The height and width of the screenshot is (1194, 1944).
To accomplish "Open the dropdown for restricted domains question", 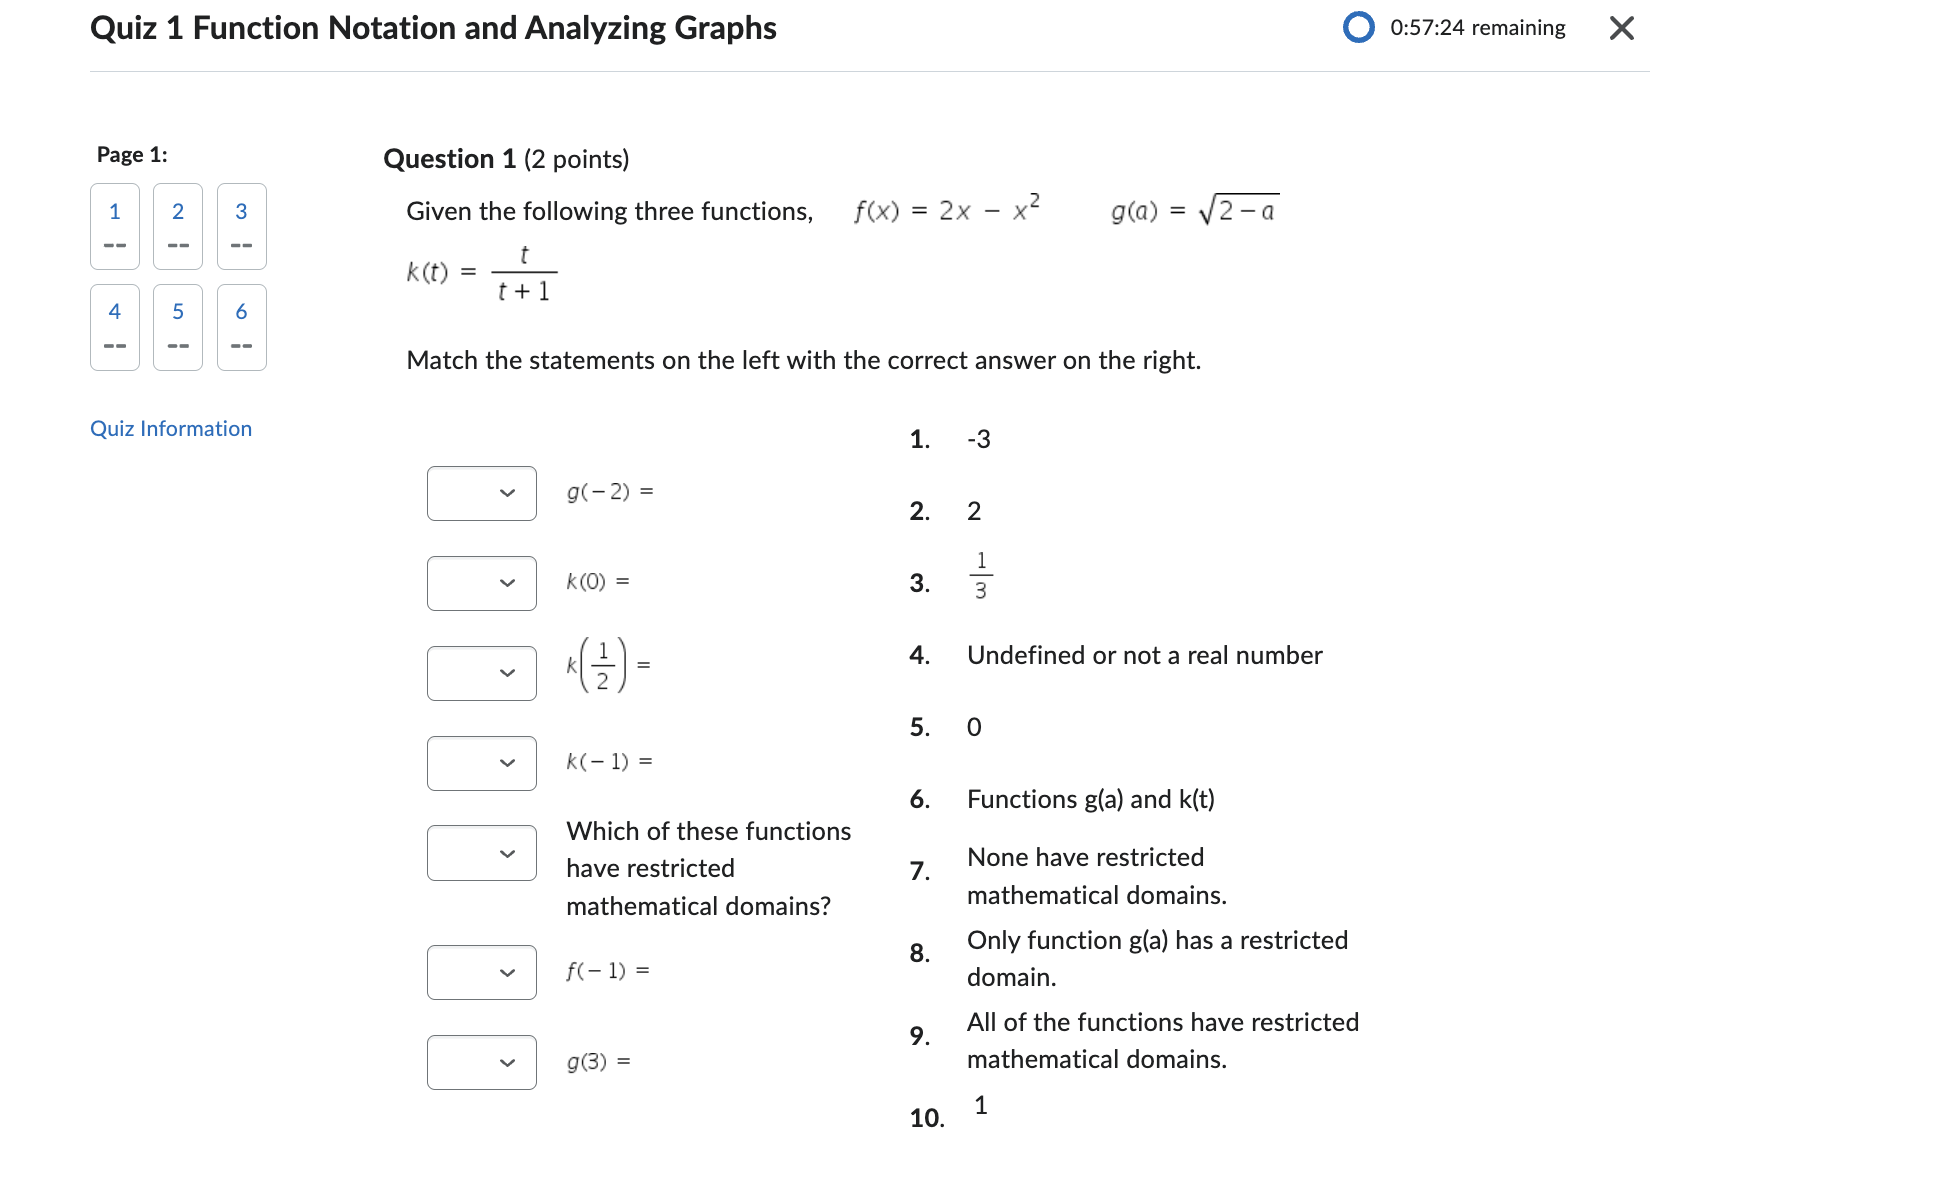I will (x=481, y=852).
